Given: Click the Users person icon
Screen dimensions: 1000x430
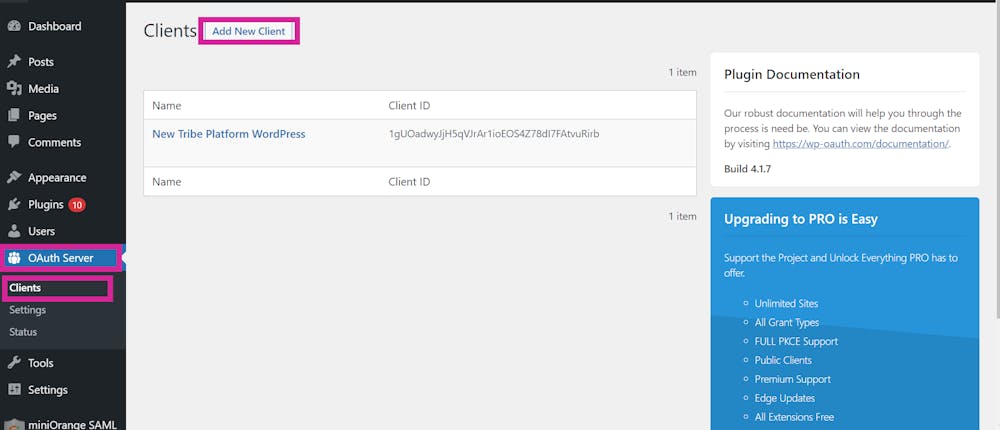Looking at the screenshot, I should (x=14, y=232).
